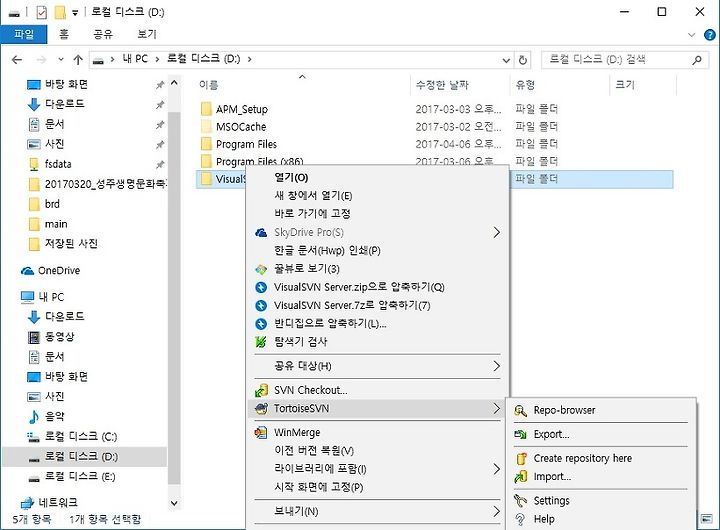The height and width of the screenshot is (530, 720).
Task: Choose 이전 버전 복원(V)
Action: (x=314, y=451)
